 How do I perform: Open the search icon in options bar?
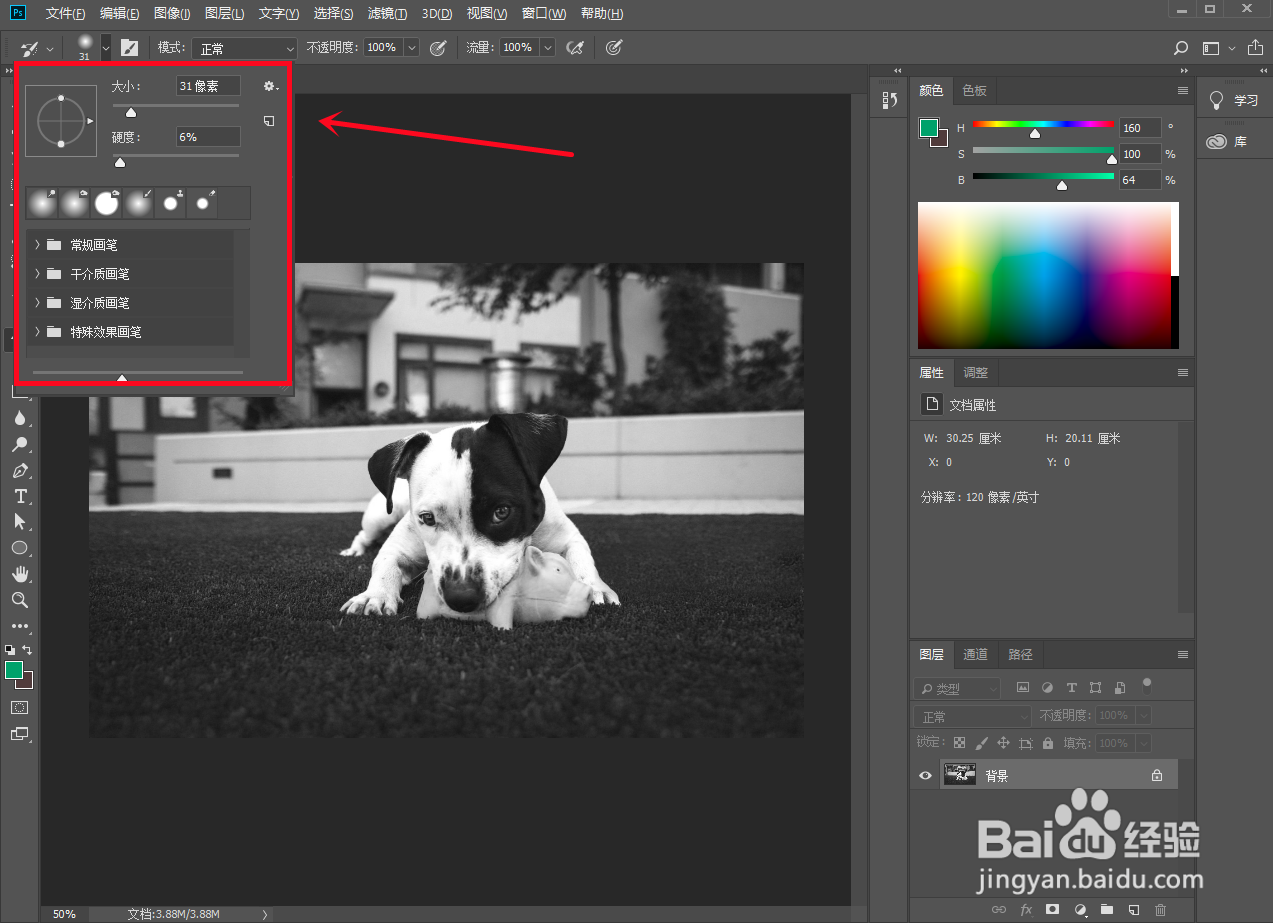pos(1181,48)
